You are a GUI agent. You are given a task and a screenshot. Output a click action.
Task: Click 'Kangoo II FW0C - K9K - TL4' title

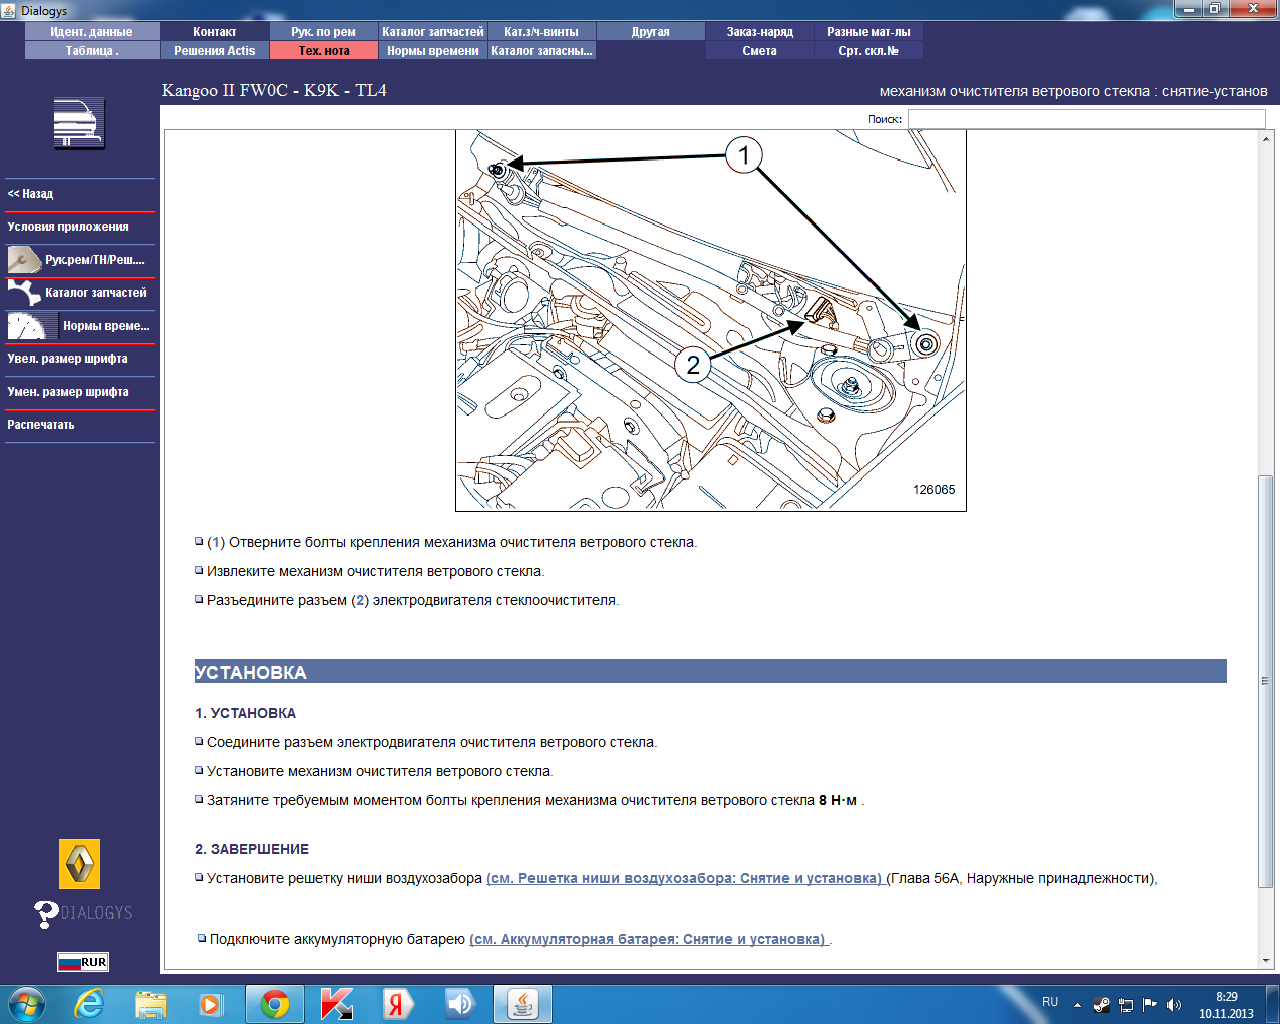pos(274,90)
